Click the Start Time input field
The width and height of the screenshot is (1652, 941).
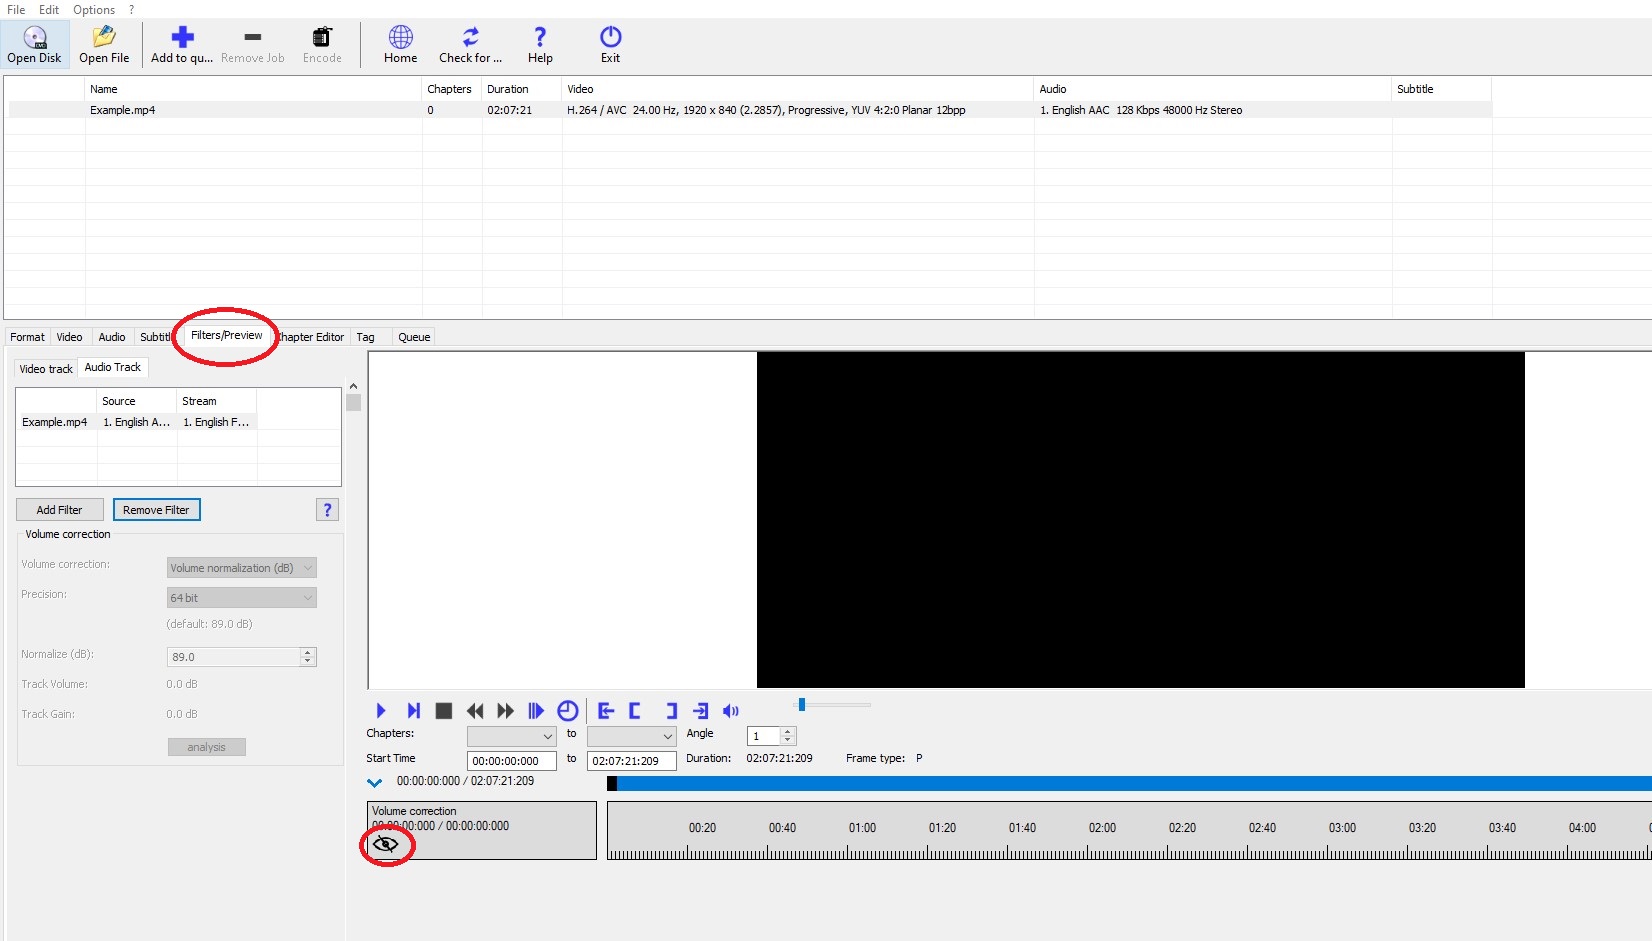512,761
